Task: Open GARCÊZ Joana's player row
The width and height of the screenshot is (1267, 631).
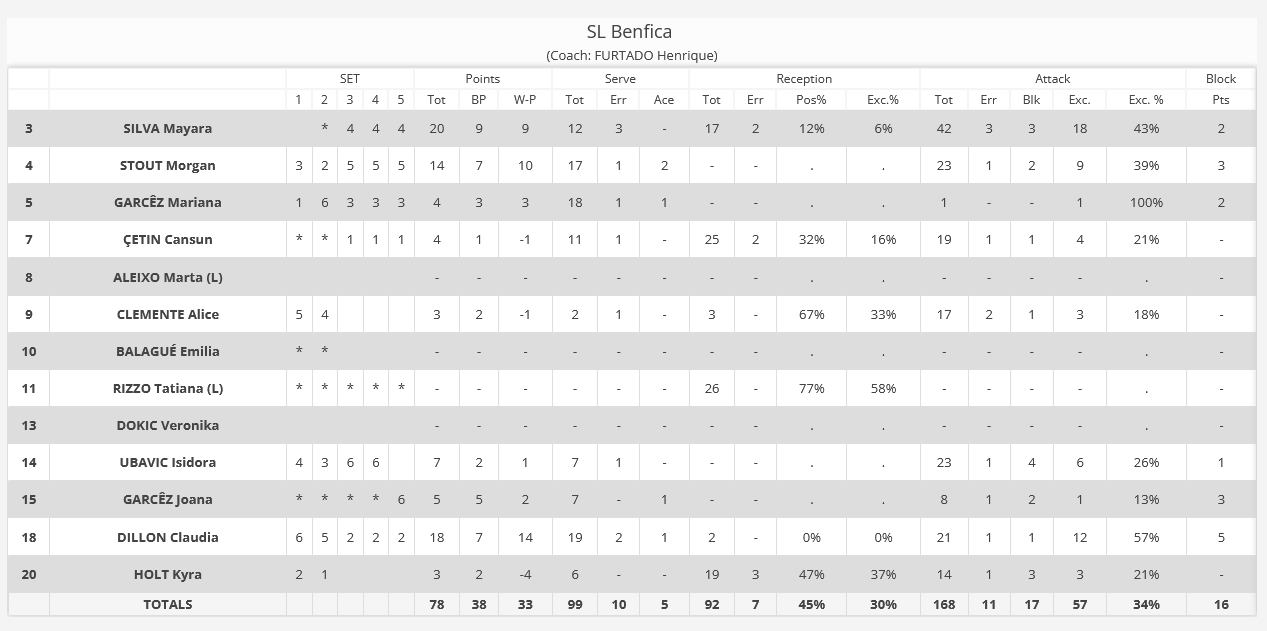Action: coord(167,499)
